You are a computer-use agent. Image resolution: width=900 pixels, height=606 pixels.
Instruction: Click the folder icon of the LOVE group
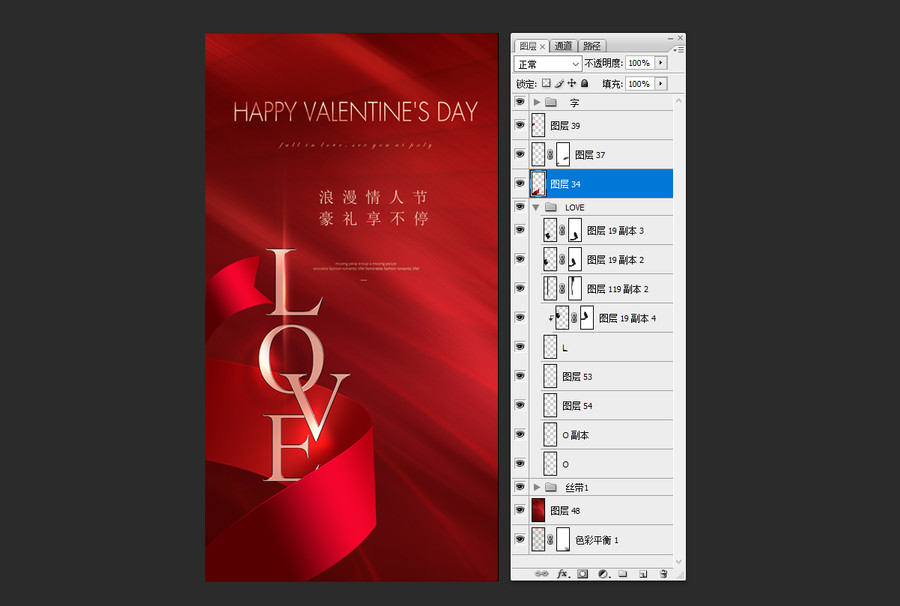[x=550, y=207]
